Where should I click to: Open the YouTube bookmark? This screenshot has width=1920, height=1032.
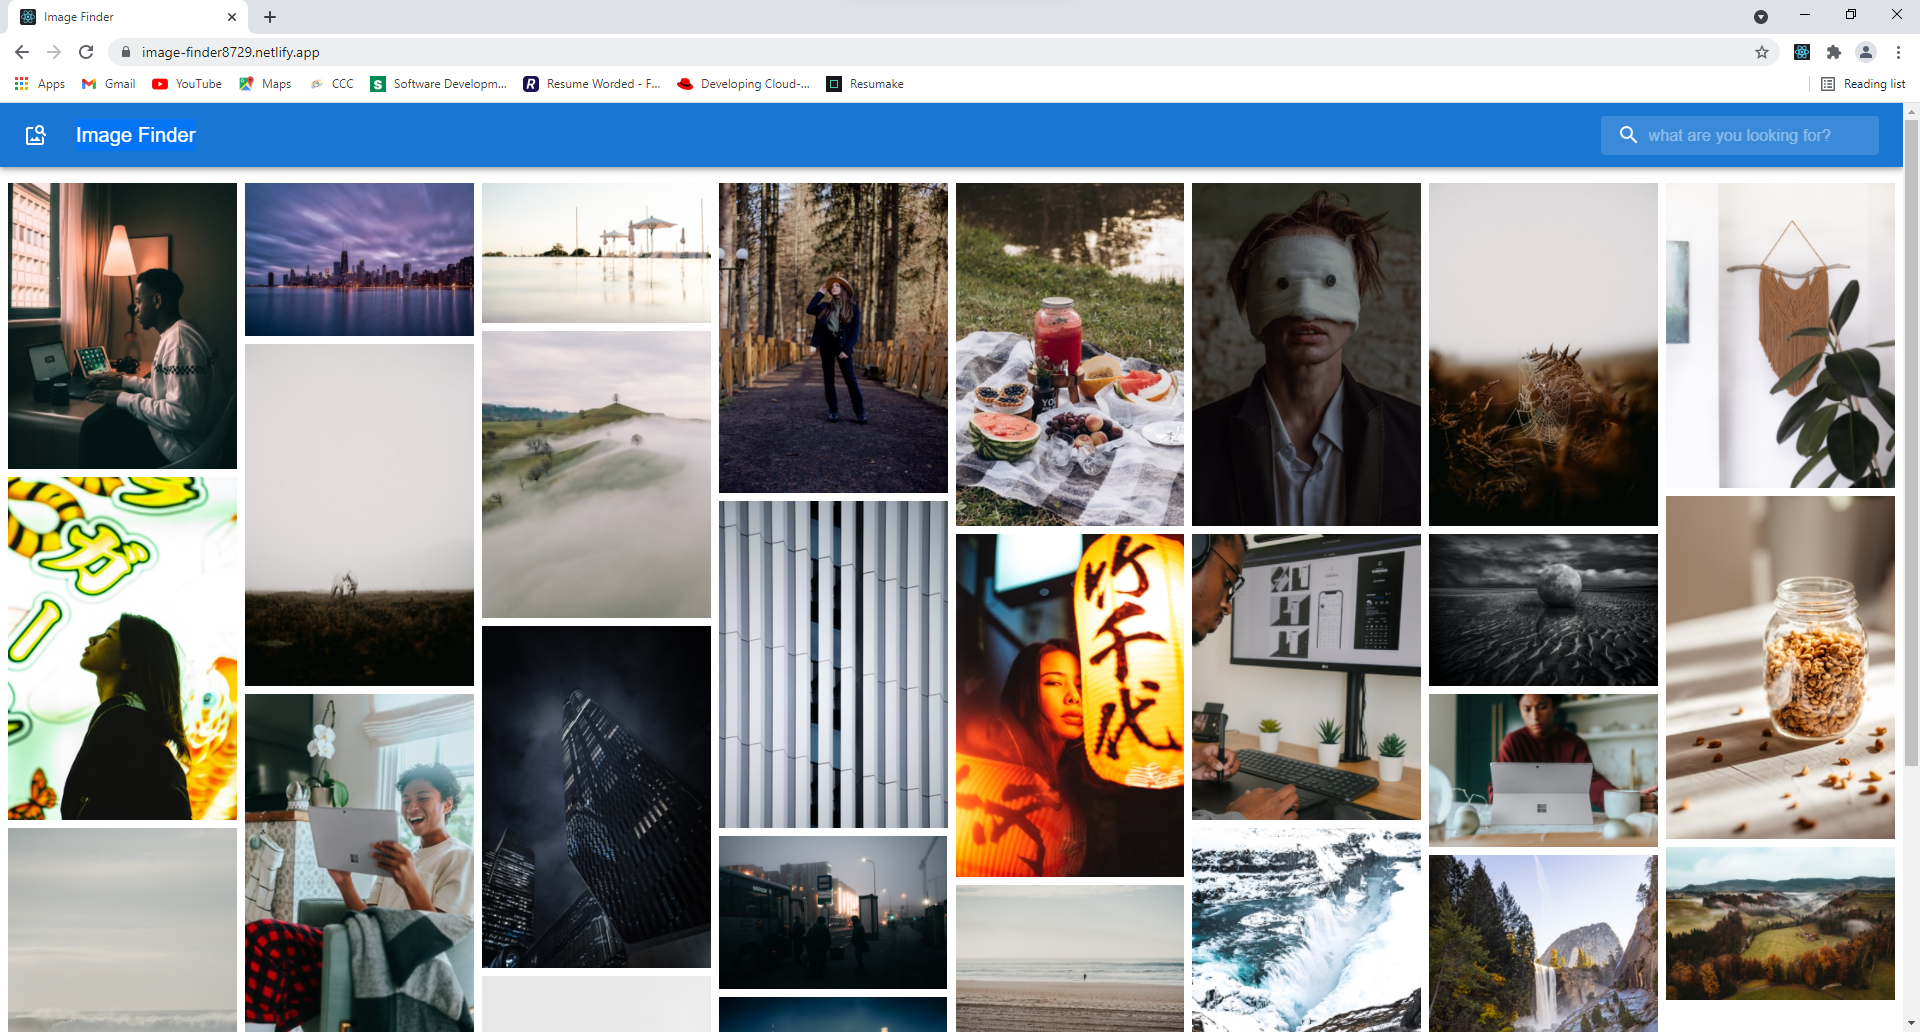[187, 84]
